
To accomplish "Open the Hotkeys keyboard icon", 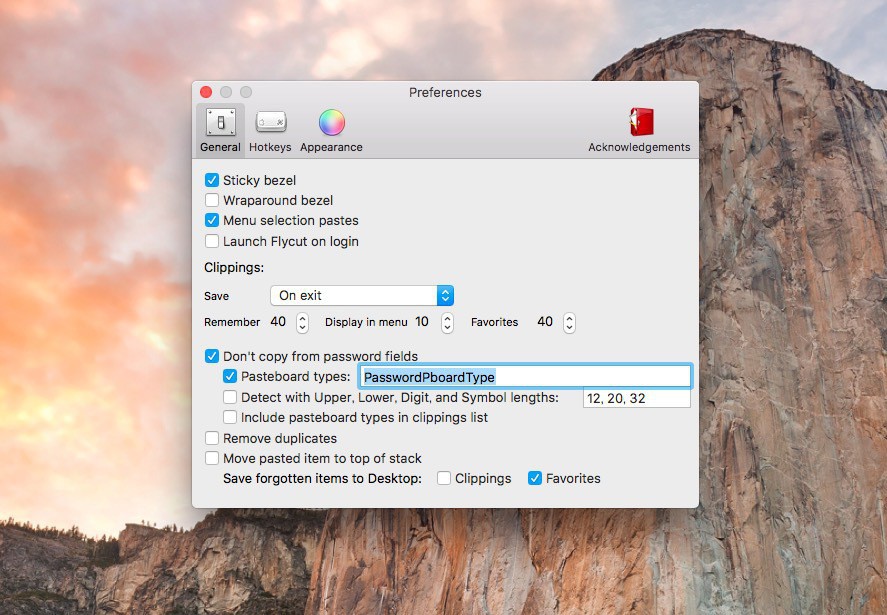I will [x=271, y=122].
